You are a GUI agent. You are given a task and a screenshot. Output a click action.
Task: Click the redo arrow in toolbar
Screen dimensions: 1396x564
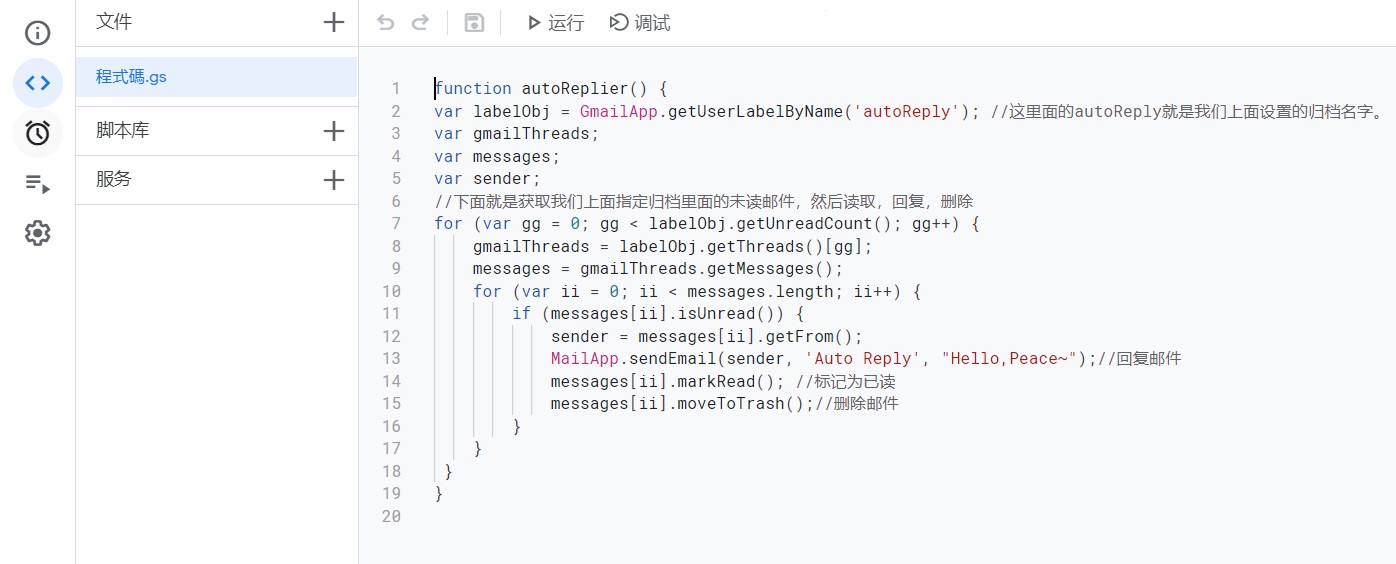tap(420, 23)
